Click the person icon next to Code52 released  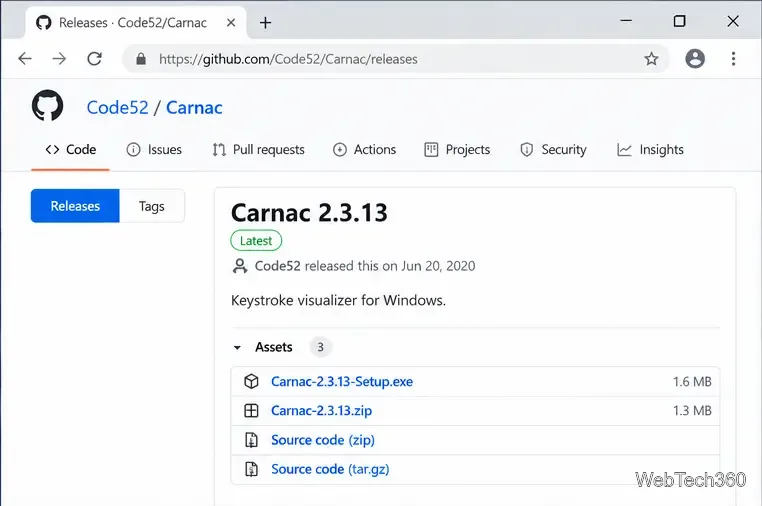coord(240,266)
